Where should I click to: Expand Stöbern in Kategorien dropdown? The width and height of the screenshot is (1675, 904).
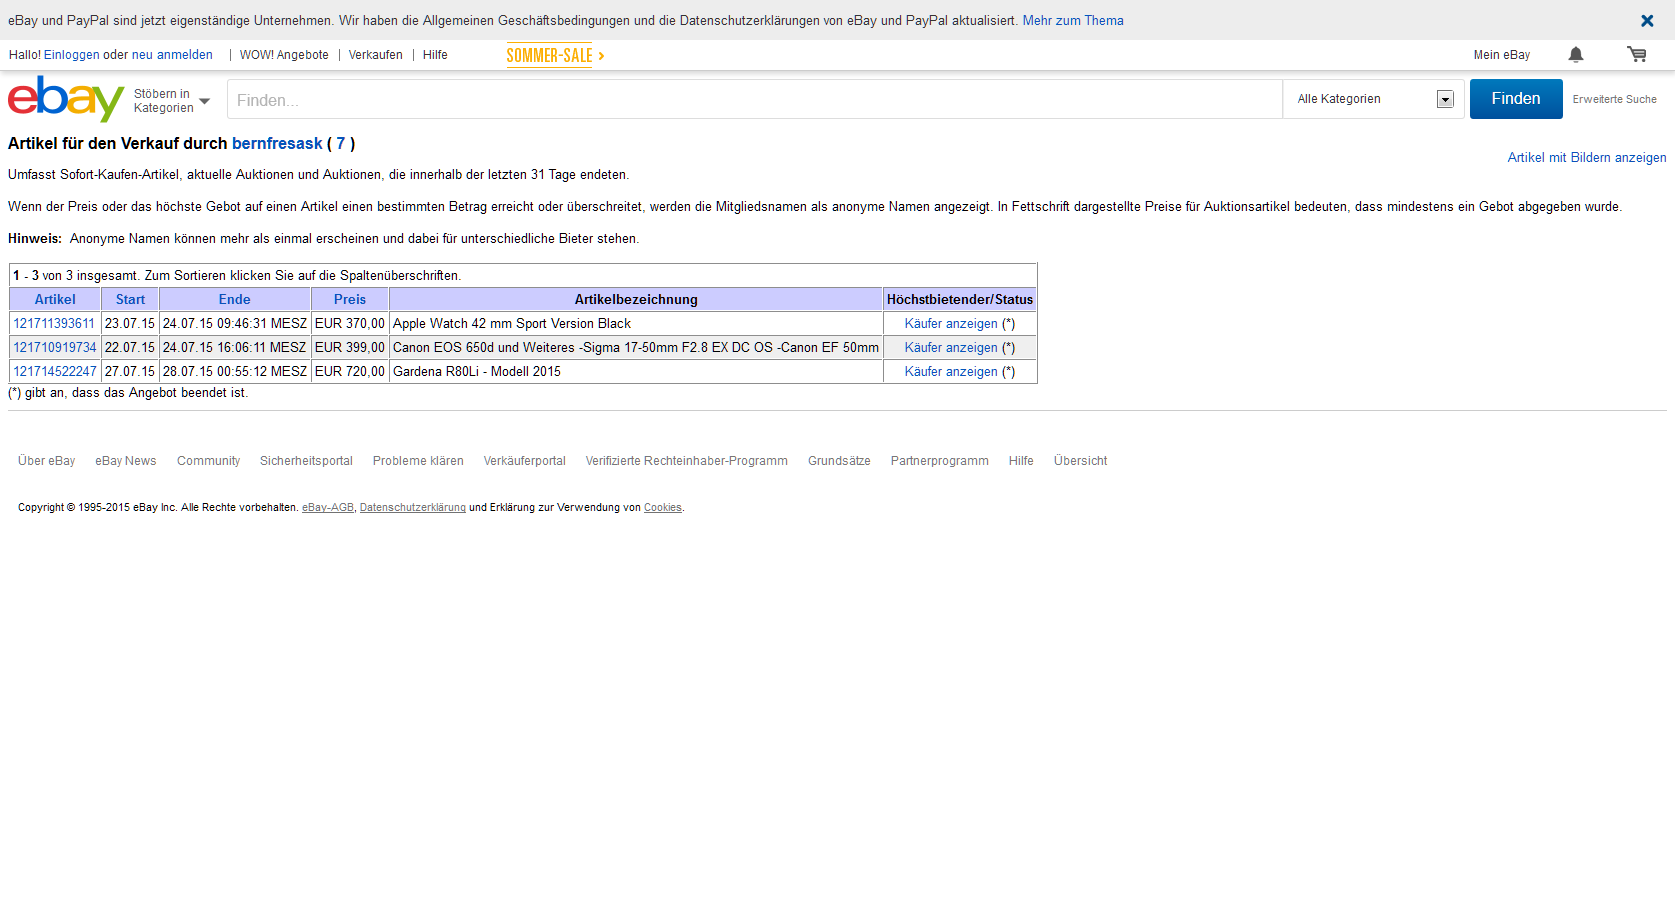pos(172,101)
